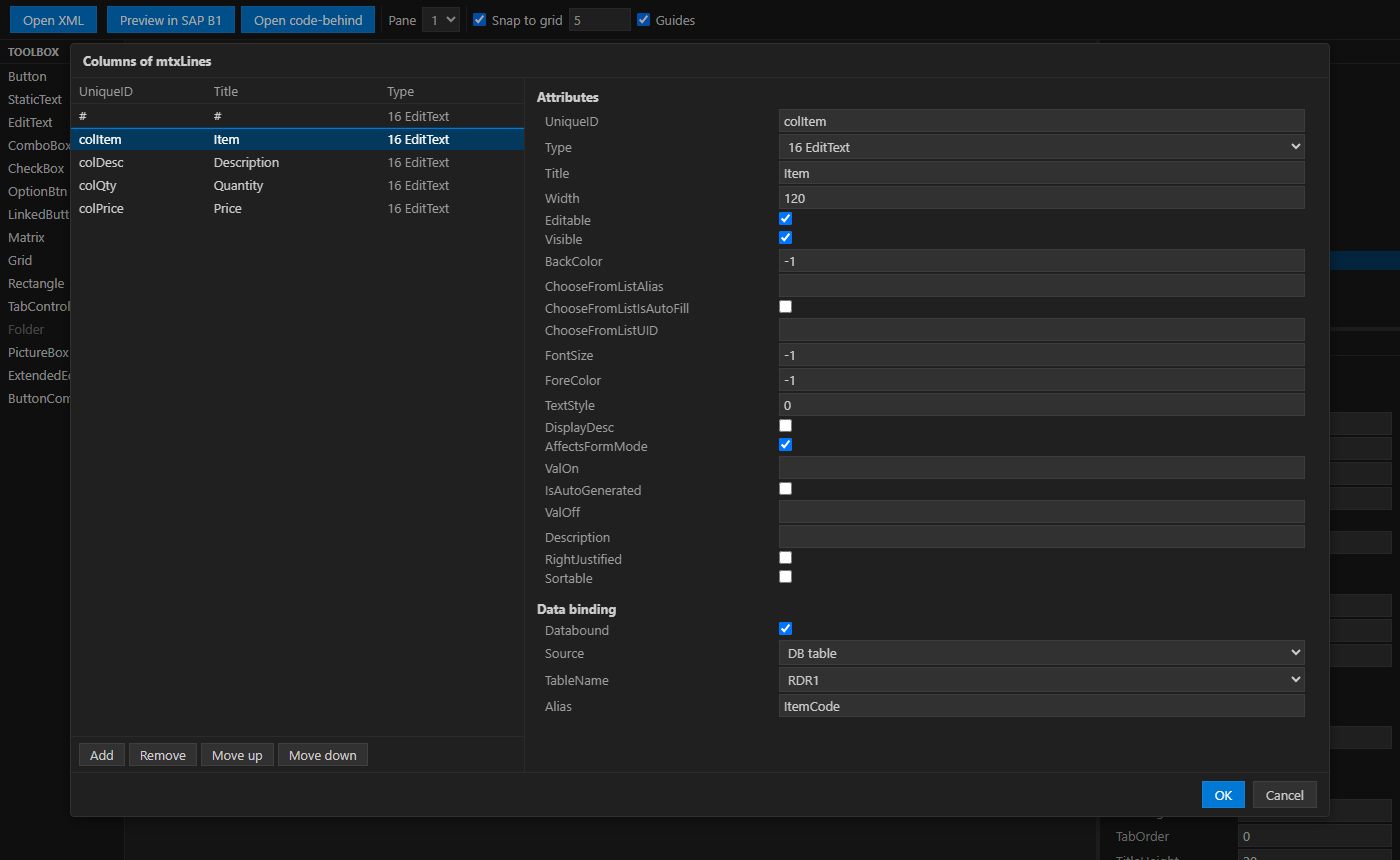The height and width of the screenshot is (860, 1400).
Task: Open the Source dropdown showing DB table
Action: 1041,653
